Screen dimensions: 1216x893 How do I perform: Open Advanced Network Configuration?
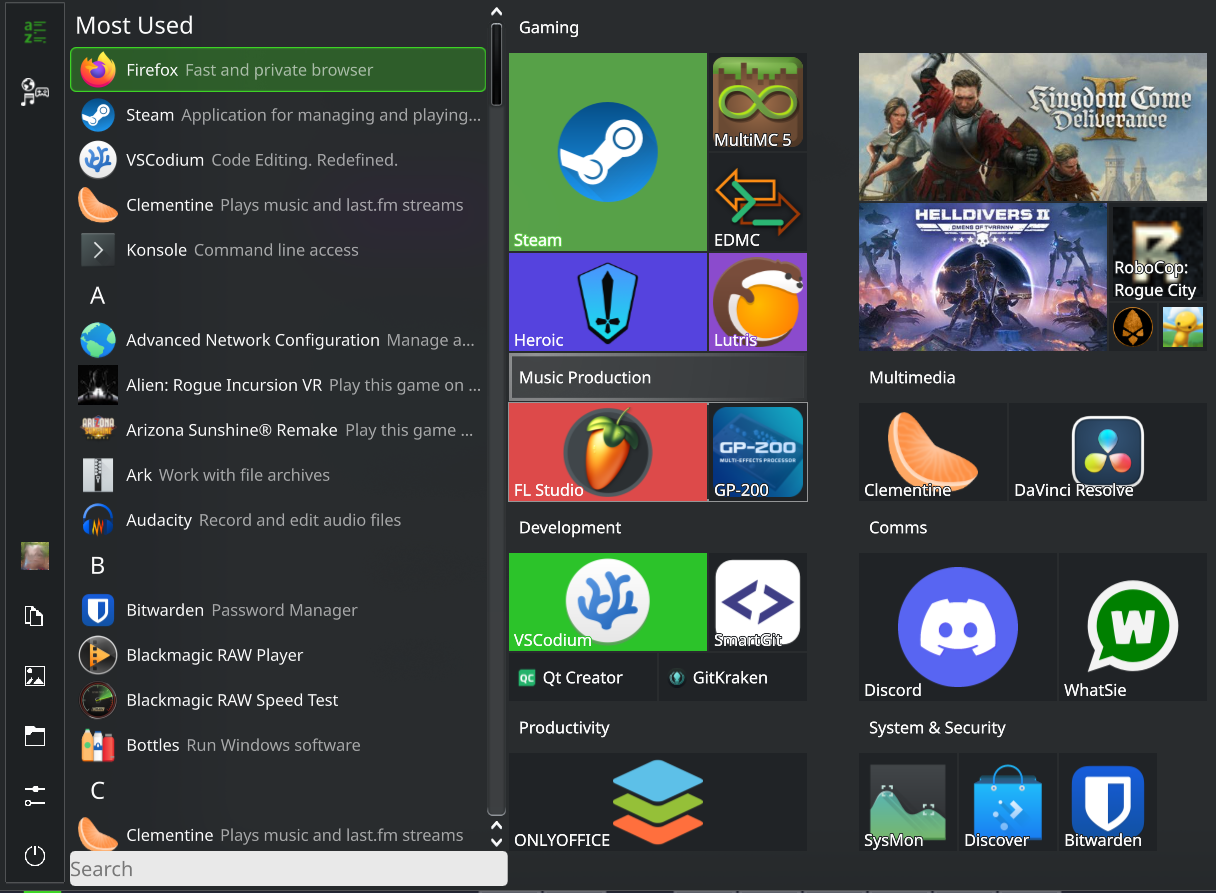pos(278,340)
